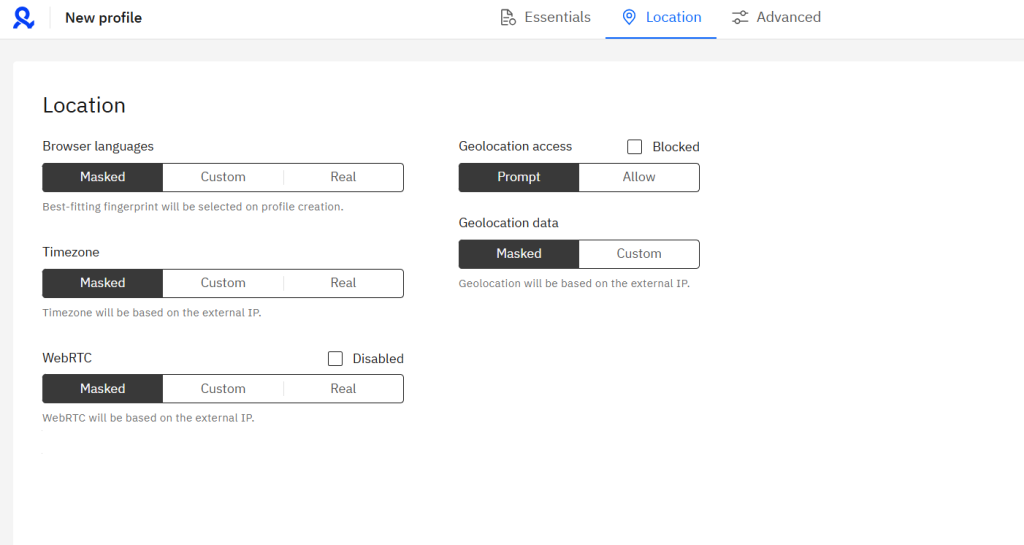Screen dimensions: 1024x545
Task: Set Browser languages to Real
Action: coord(343,177)
